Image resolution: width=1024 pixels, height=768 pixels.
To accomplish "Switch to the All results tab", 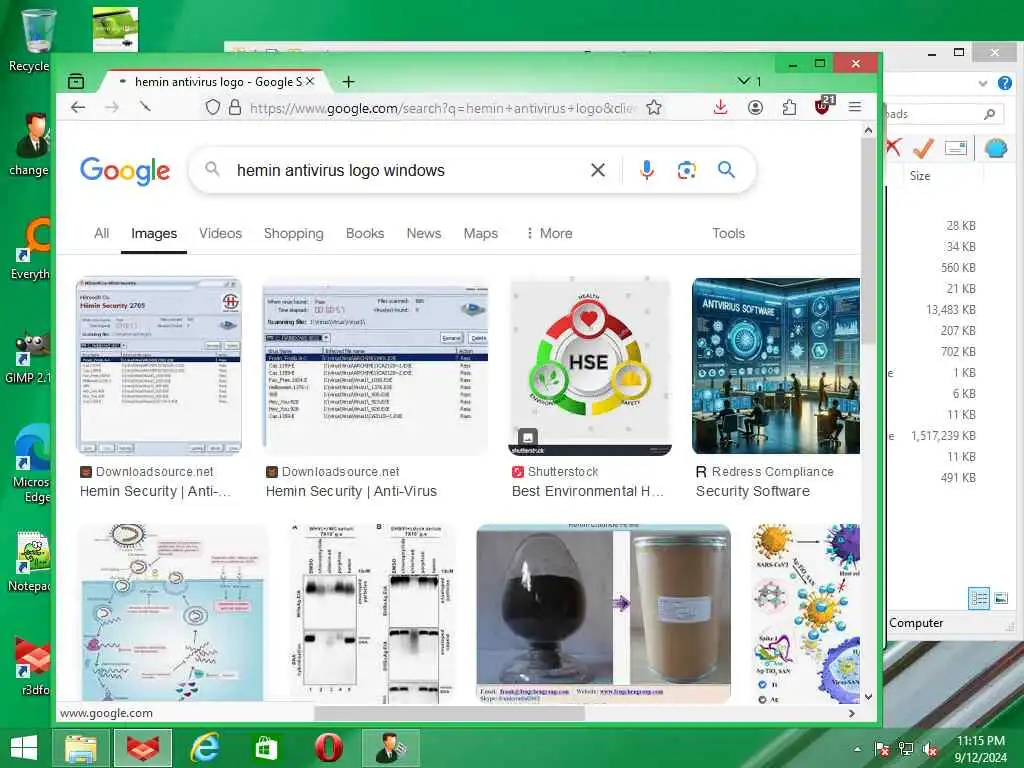I will (101, 234).
